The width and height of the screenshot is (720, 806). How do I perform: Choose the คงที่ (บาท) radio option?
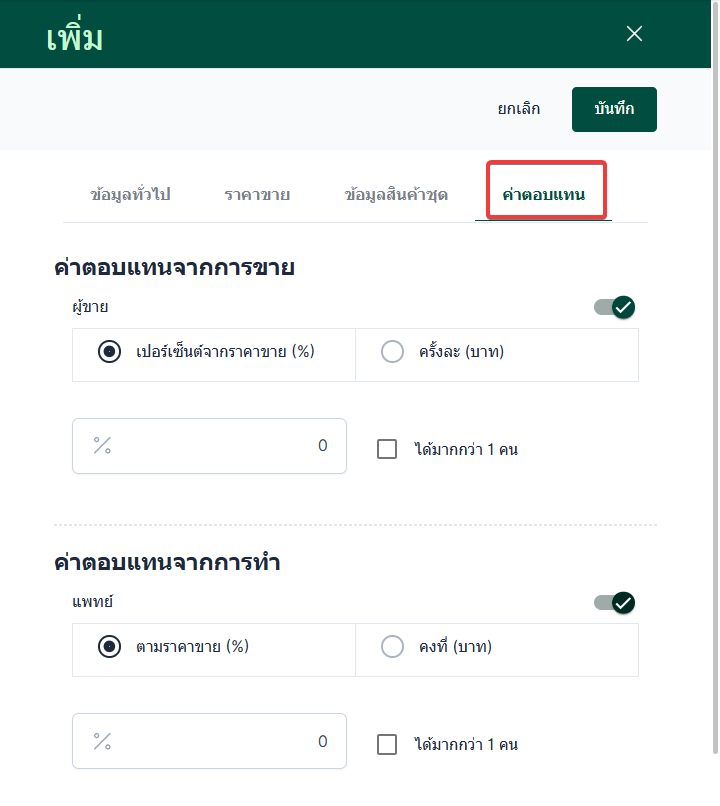pyautogui.click(x=393, y=647)
